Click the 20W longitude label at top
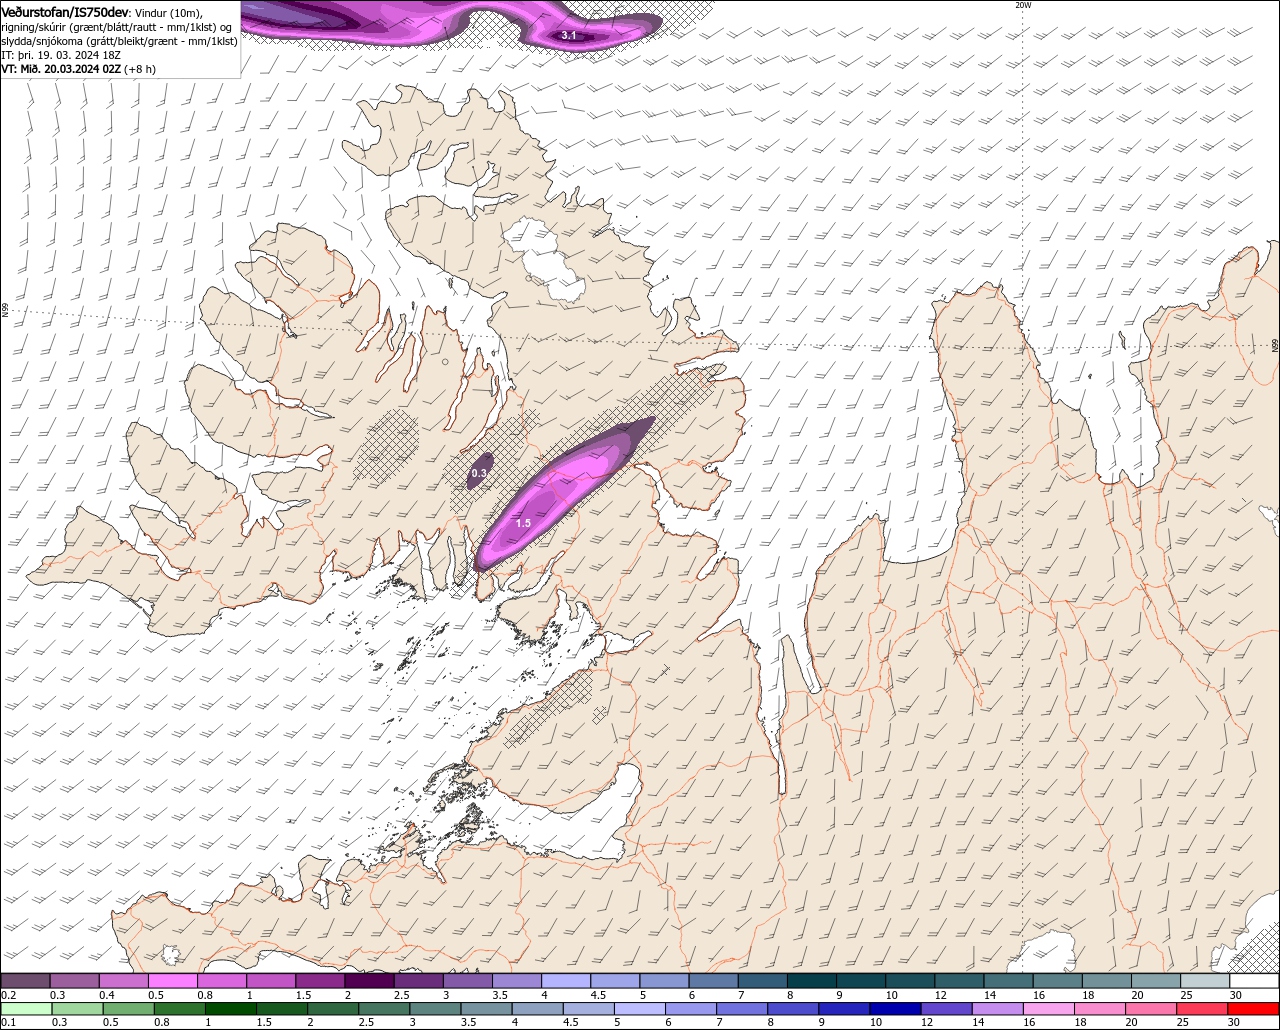Image resolution: width=1280 pixels, height=1030 pixels. 1023,5
